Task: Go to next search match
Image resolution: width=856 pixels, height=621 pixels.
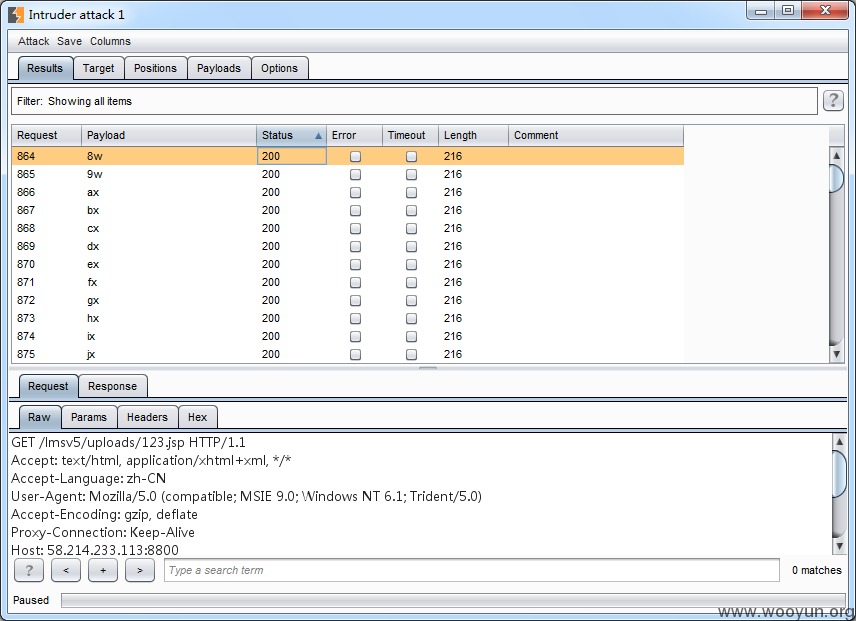Action: click(140, 570)
